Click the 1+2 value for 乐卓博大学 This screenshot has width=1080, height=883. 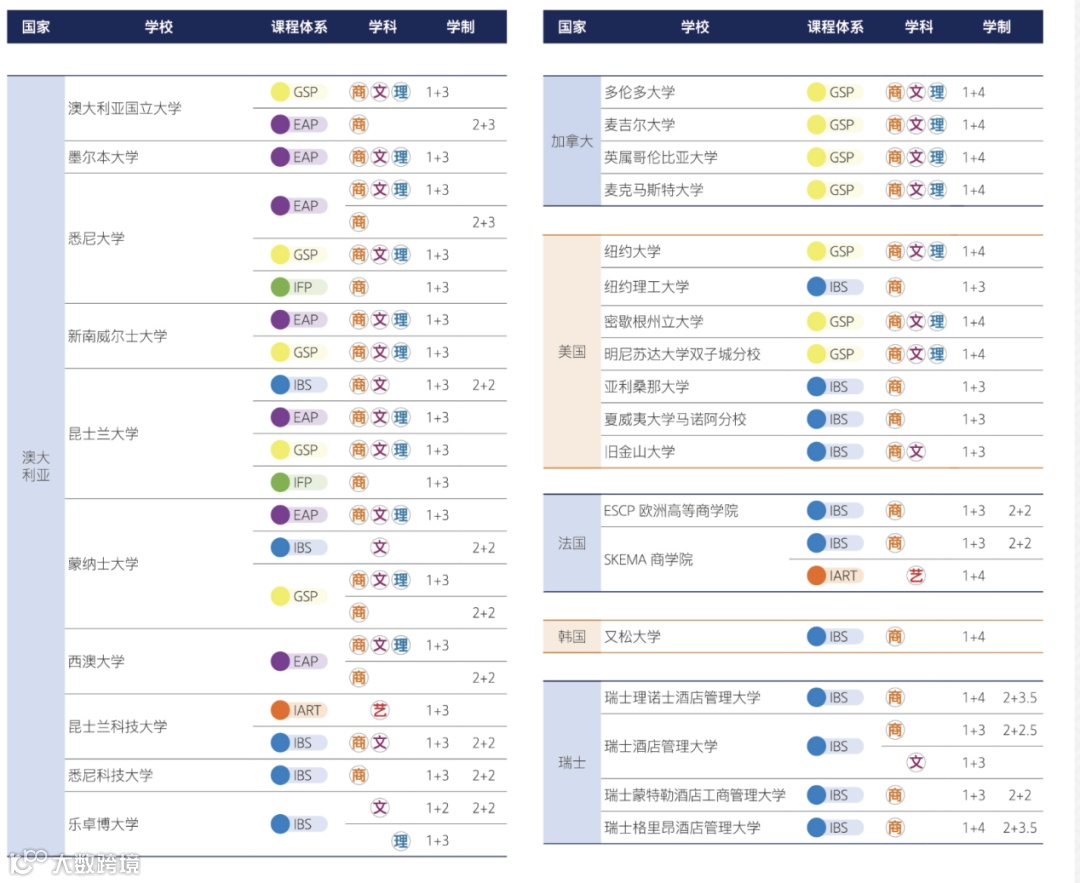pos(437,808)
